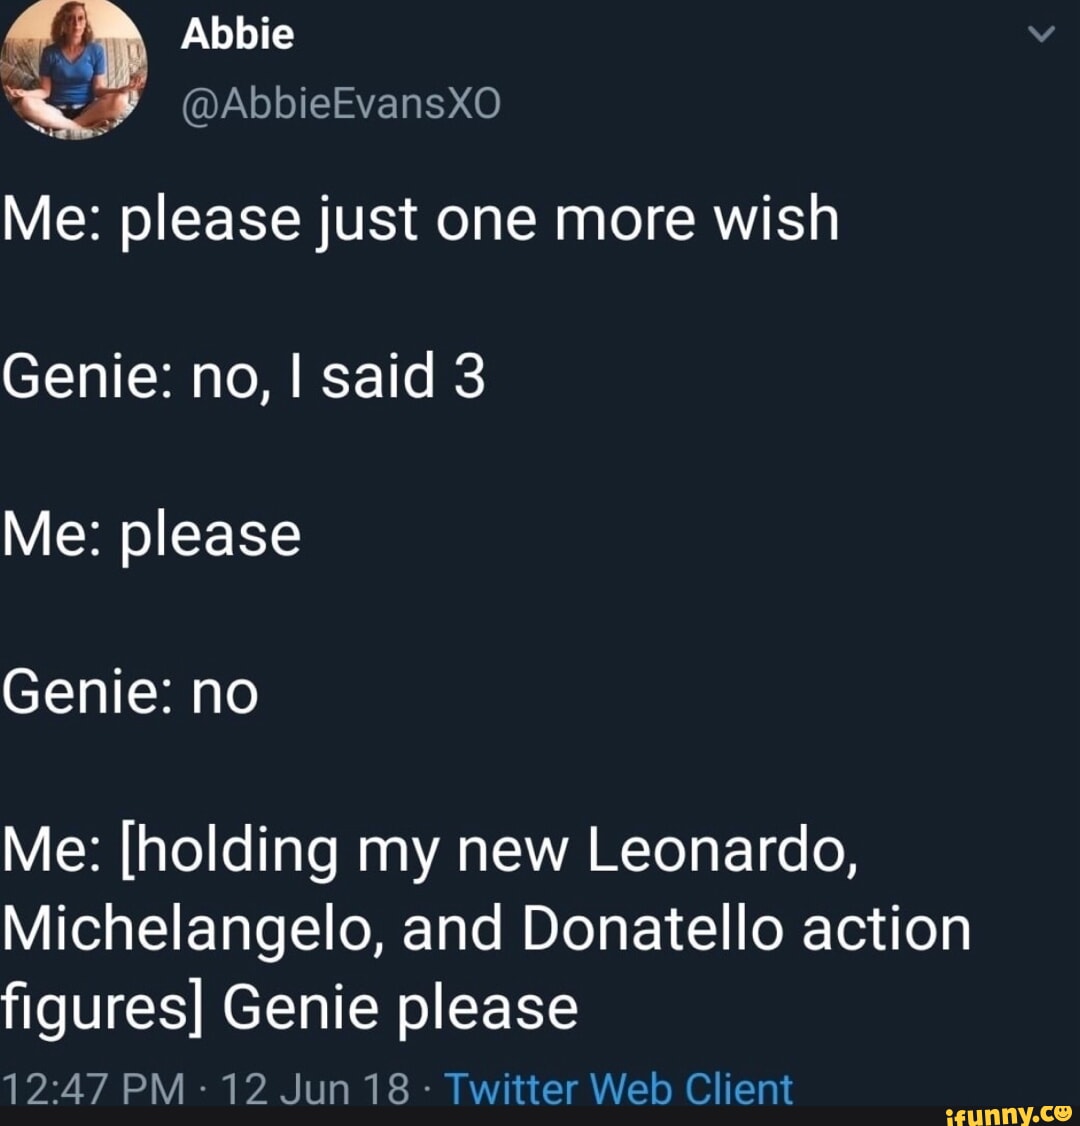This screenshot has width=1080, height=1126.
Task: Click the word 'Michelangelo' in the tweet
Action: point(192,928)
